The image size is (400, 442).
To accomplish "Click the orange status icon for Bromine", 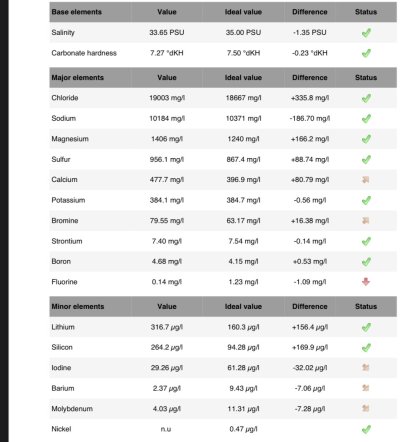I will pos(366,221).
